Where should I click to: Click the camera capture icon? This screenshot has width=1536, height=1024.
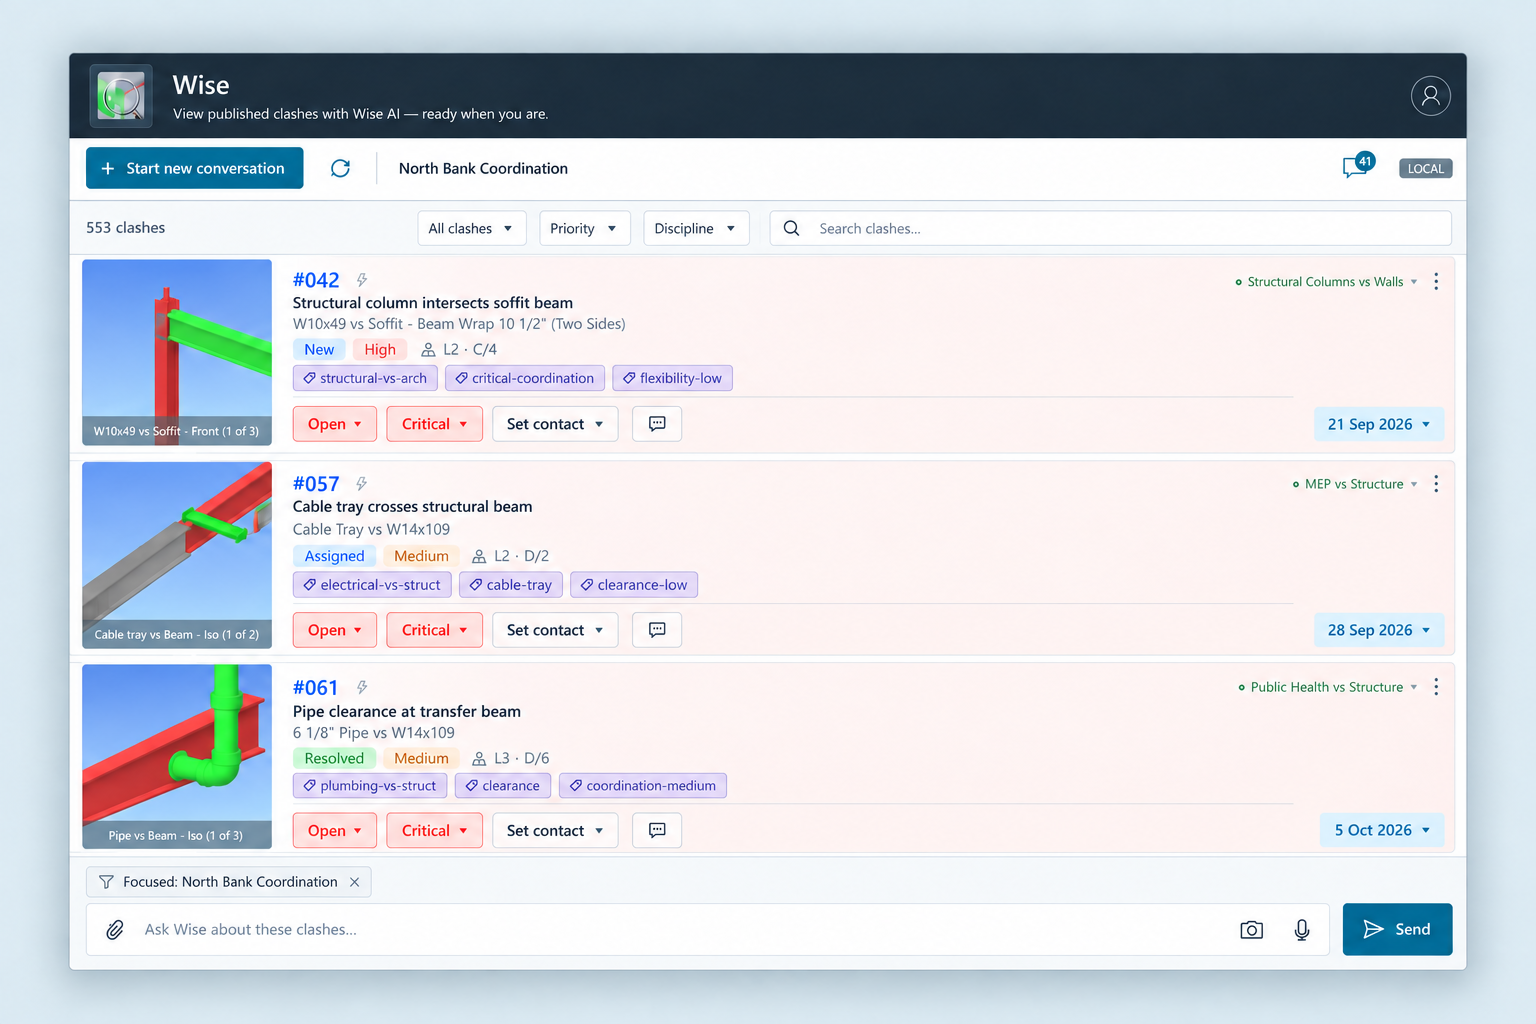[1251, 930]
